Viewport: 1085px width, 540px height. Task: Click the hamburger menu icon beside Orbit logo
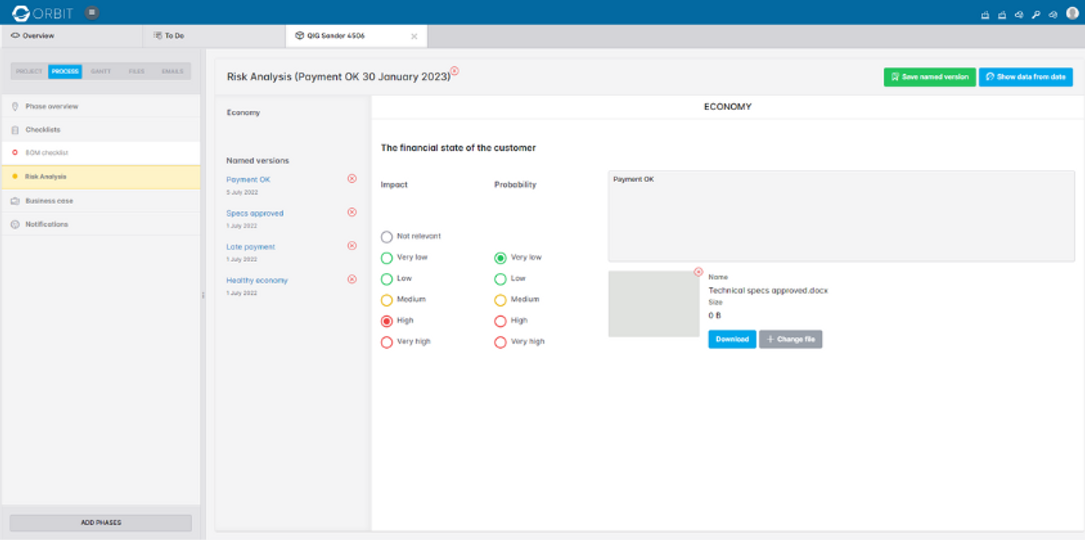[x=92, y=13]
